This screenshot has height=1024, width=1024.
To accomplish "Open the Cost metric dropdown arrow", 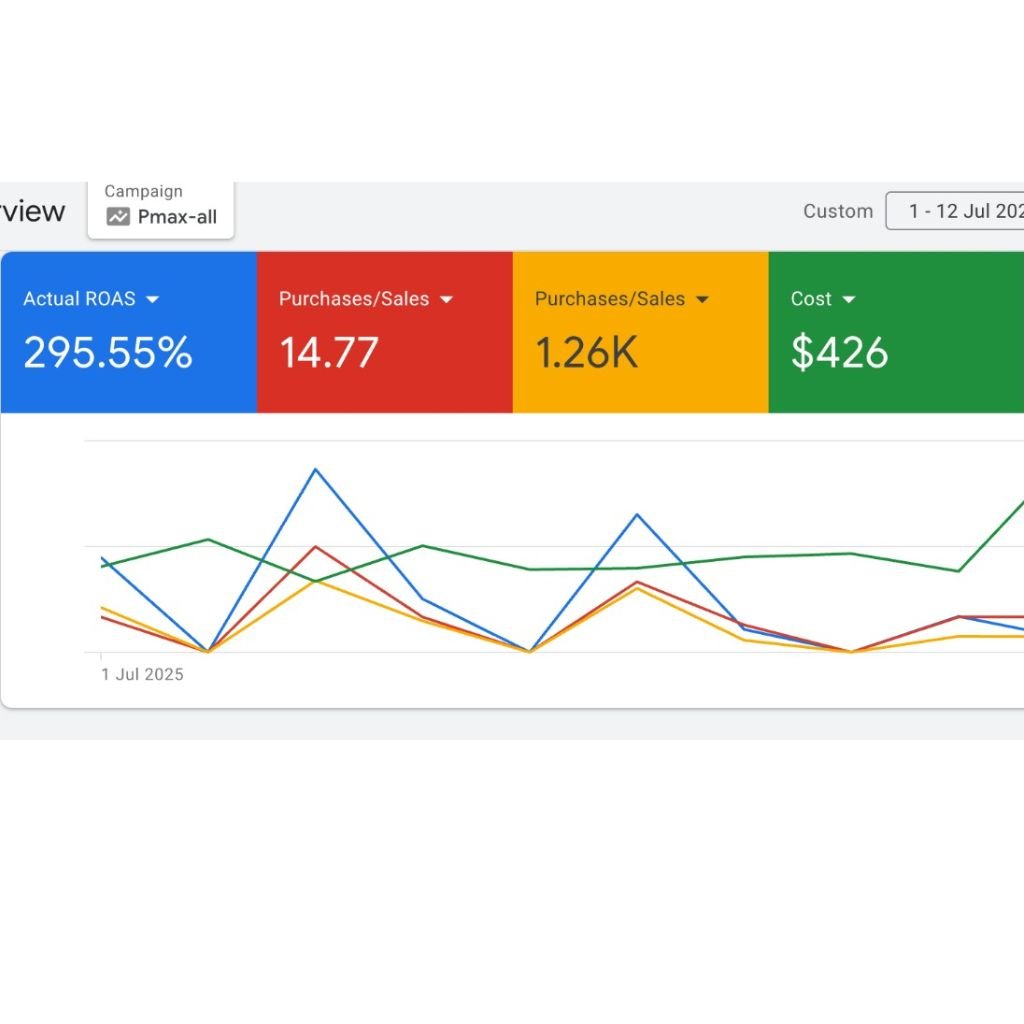I will (x=849, y=299).
